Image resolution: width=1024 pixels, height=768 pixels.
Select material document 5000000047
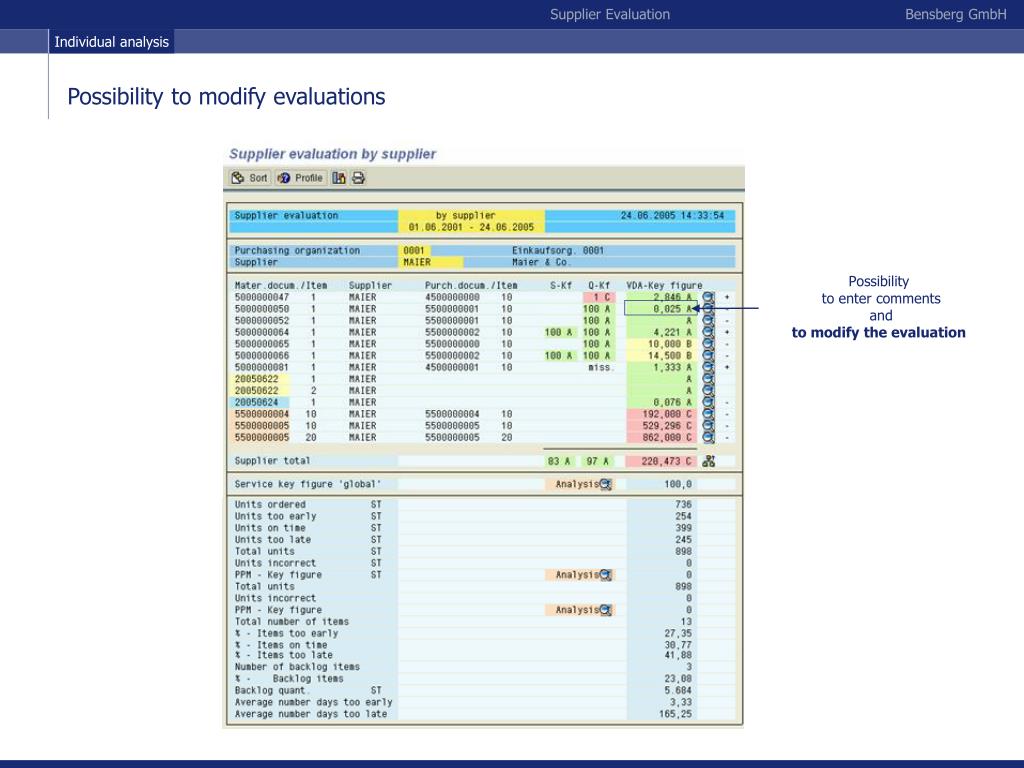(262, 297)
